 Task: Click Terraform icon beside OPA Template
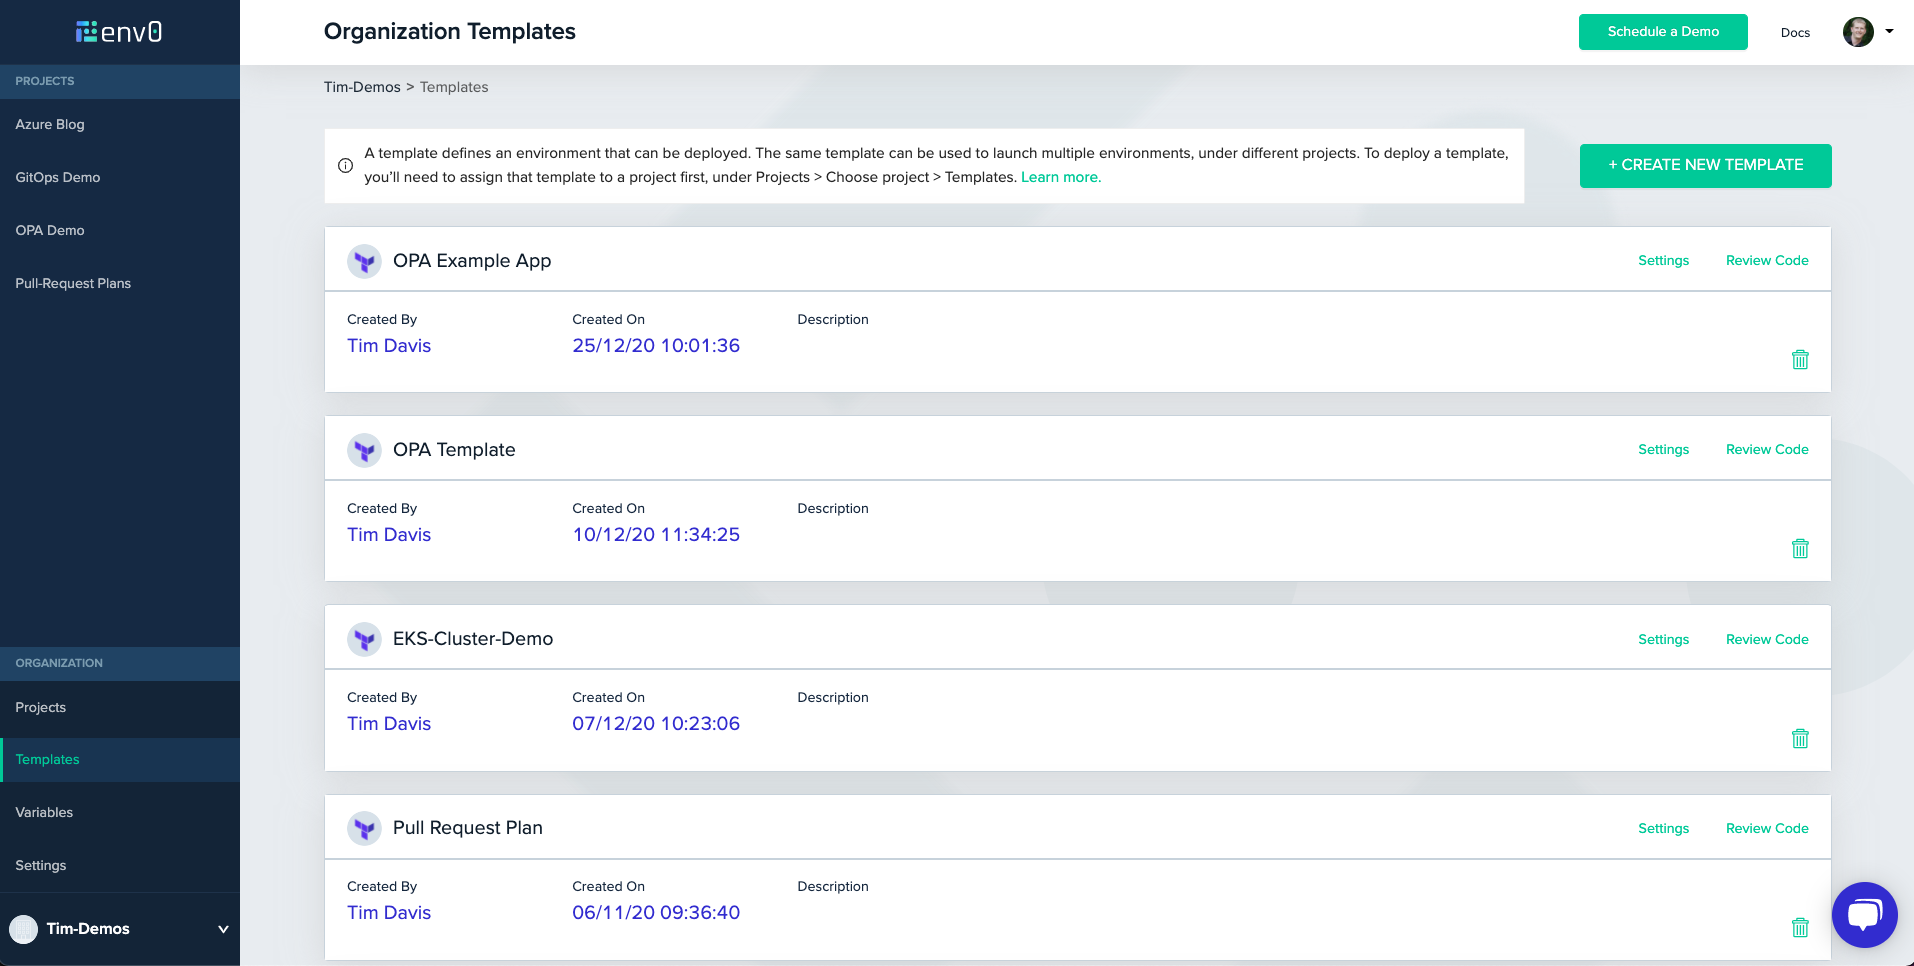(364, 451)
